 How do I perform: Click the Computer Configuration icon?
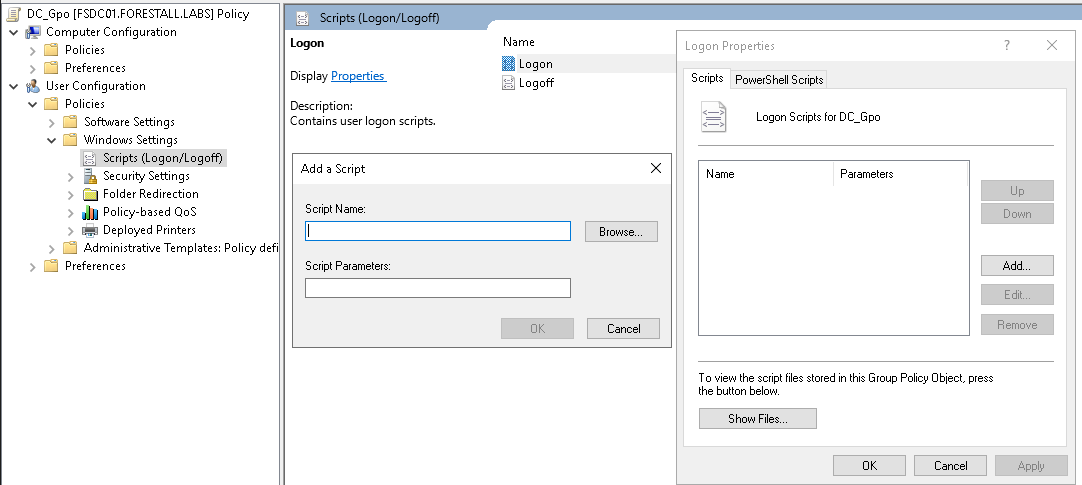click(x=33, y=32)
